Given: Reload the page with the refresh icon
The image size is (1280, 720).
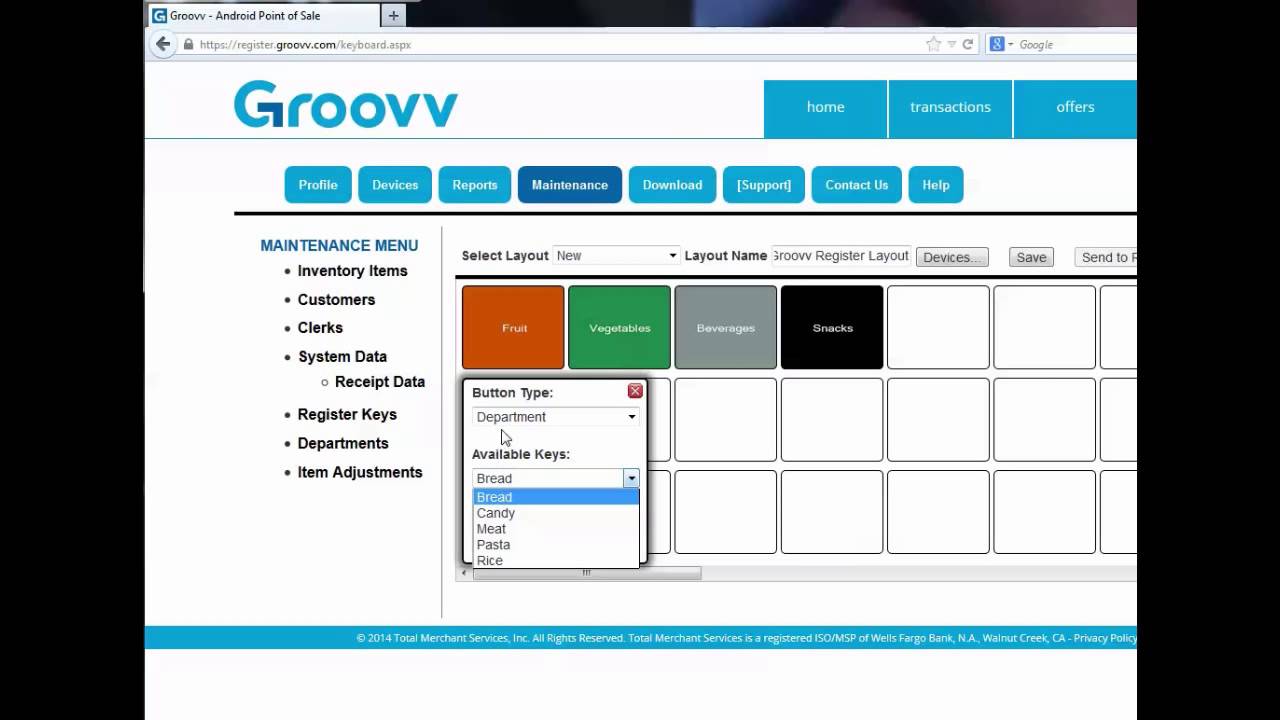Looking at the screenshot, I should tap(967, 44).
